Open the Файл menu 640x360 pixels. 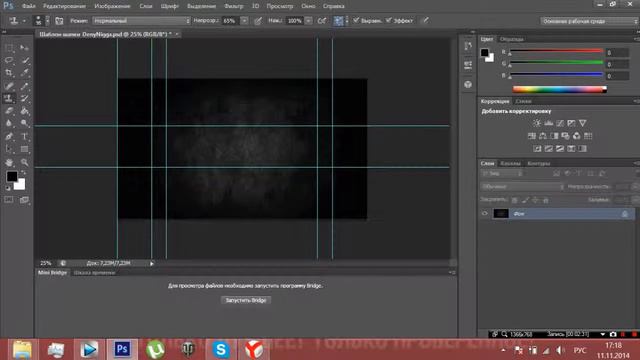point(28,6)
